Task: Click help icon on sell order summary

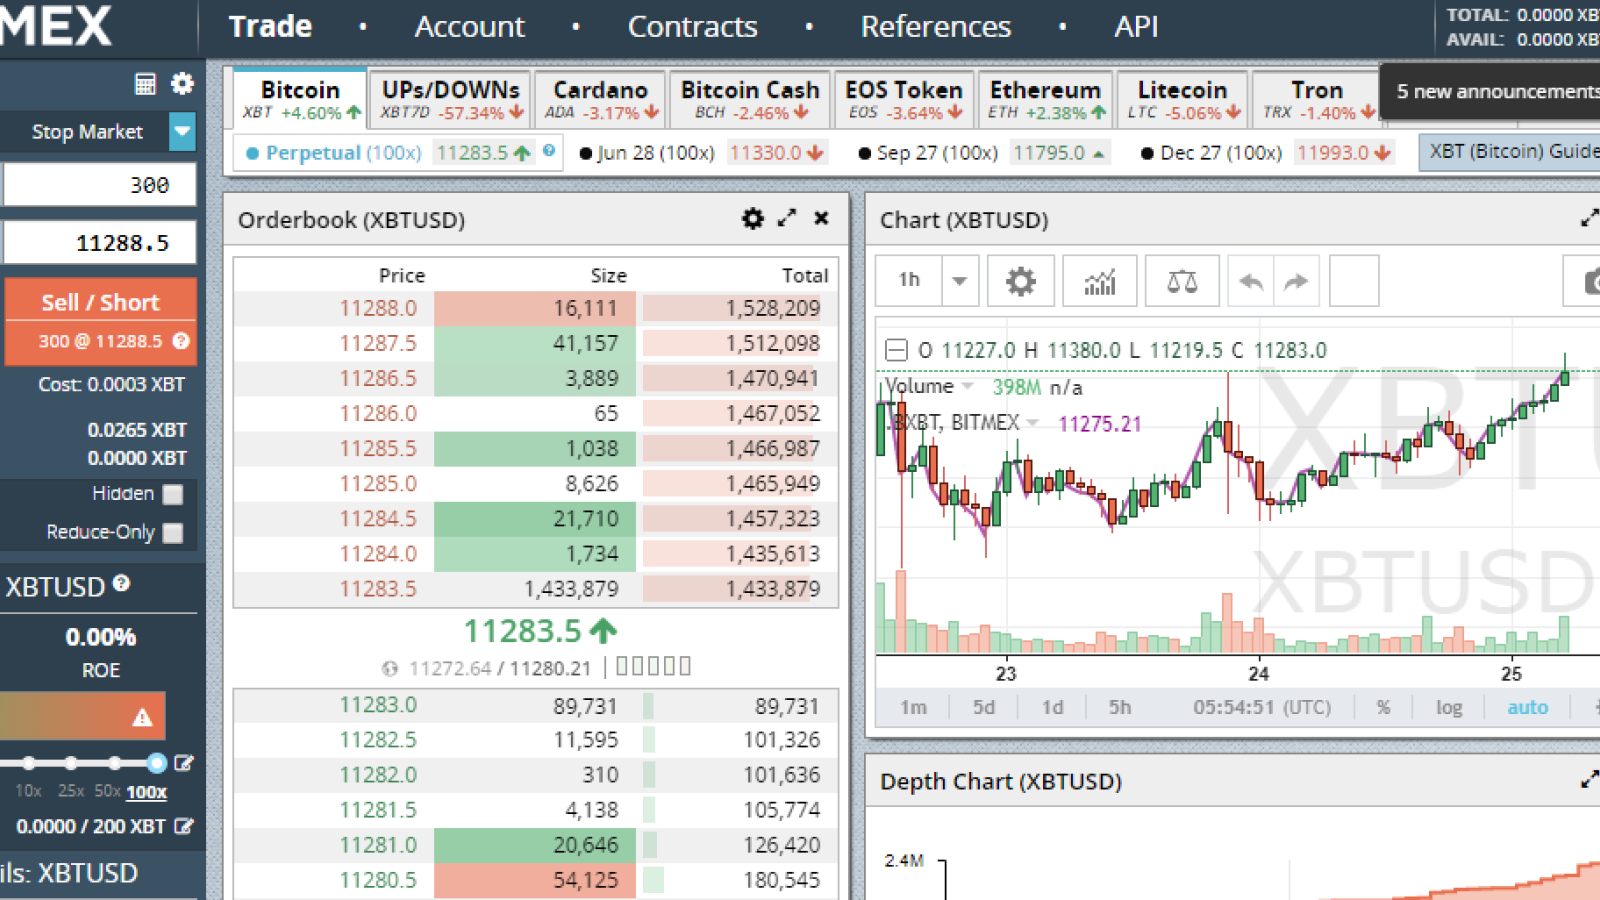Action: pos(181,341)
